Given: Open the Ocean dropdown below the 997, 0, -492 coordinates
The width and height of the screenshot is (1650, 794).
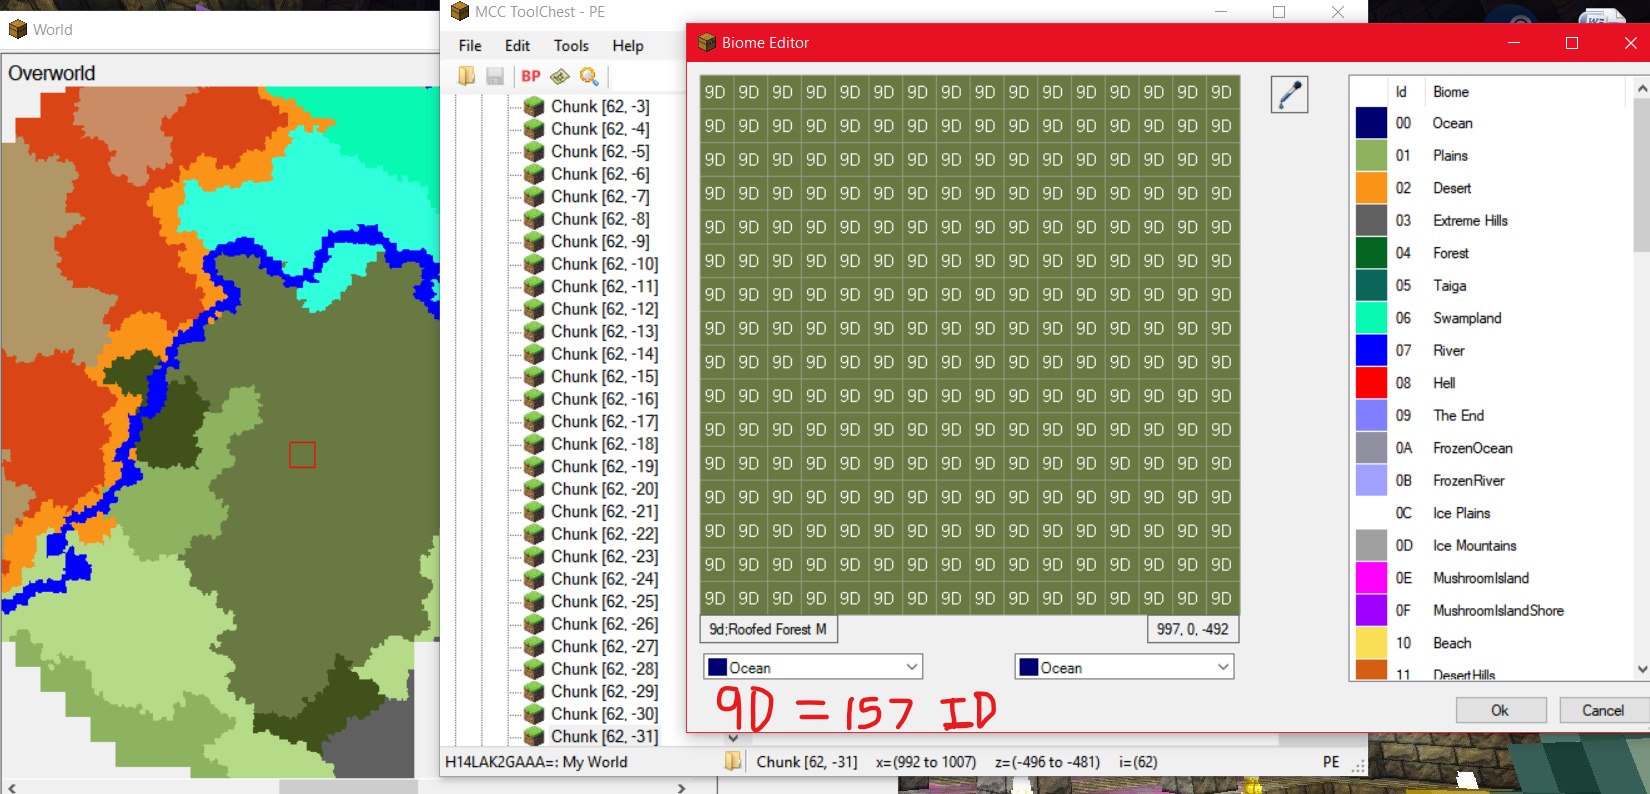Looking at the screenshot, I should (x=1124, y=667).
